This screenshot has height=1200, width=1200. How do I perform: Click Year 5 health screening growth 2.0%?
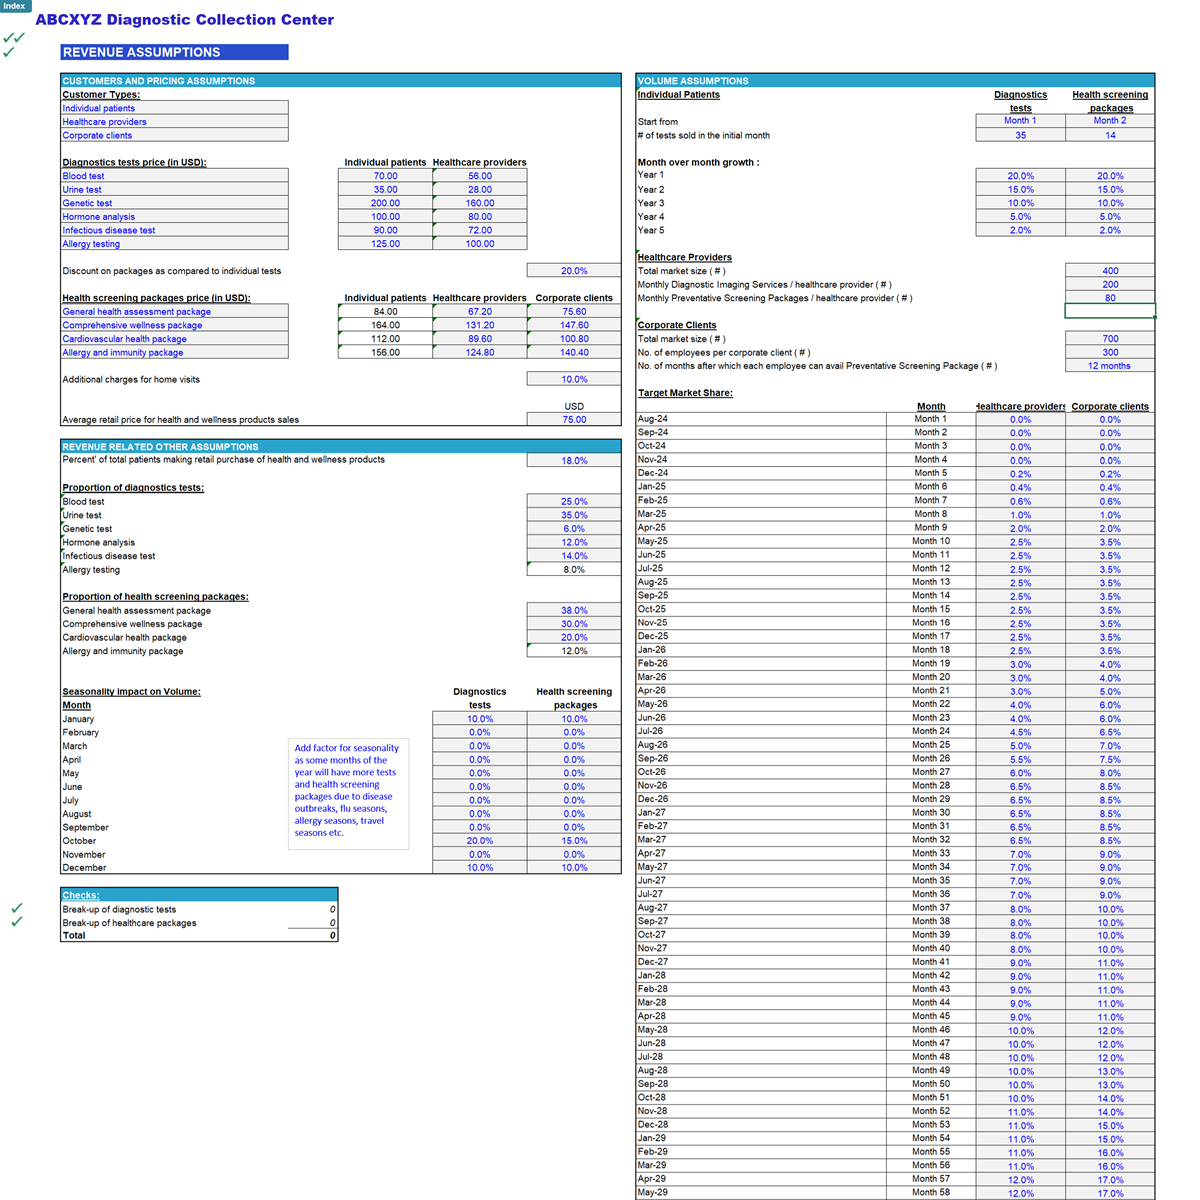pos(1110,230)
